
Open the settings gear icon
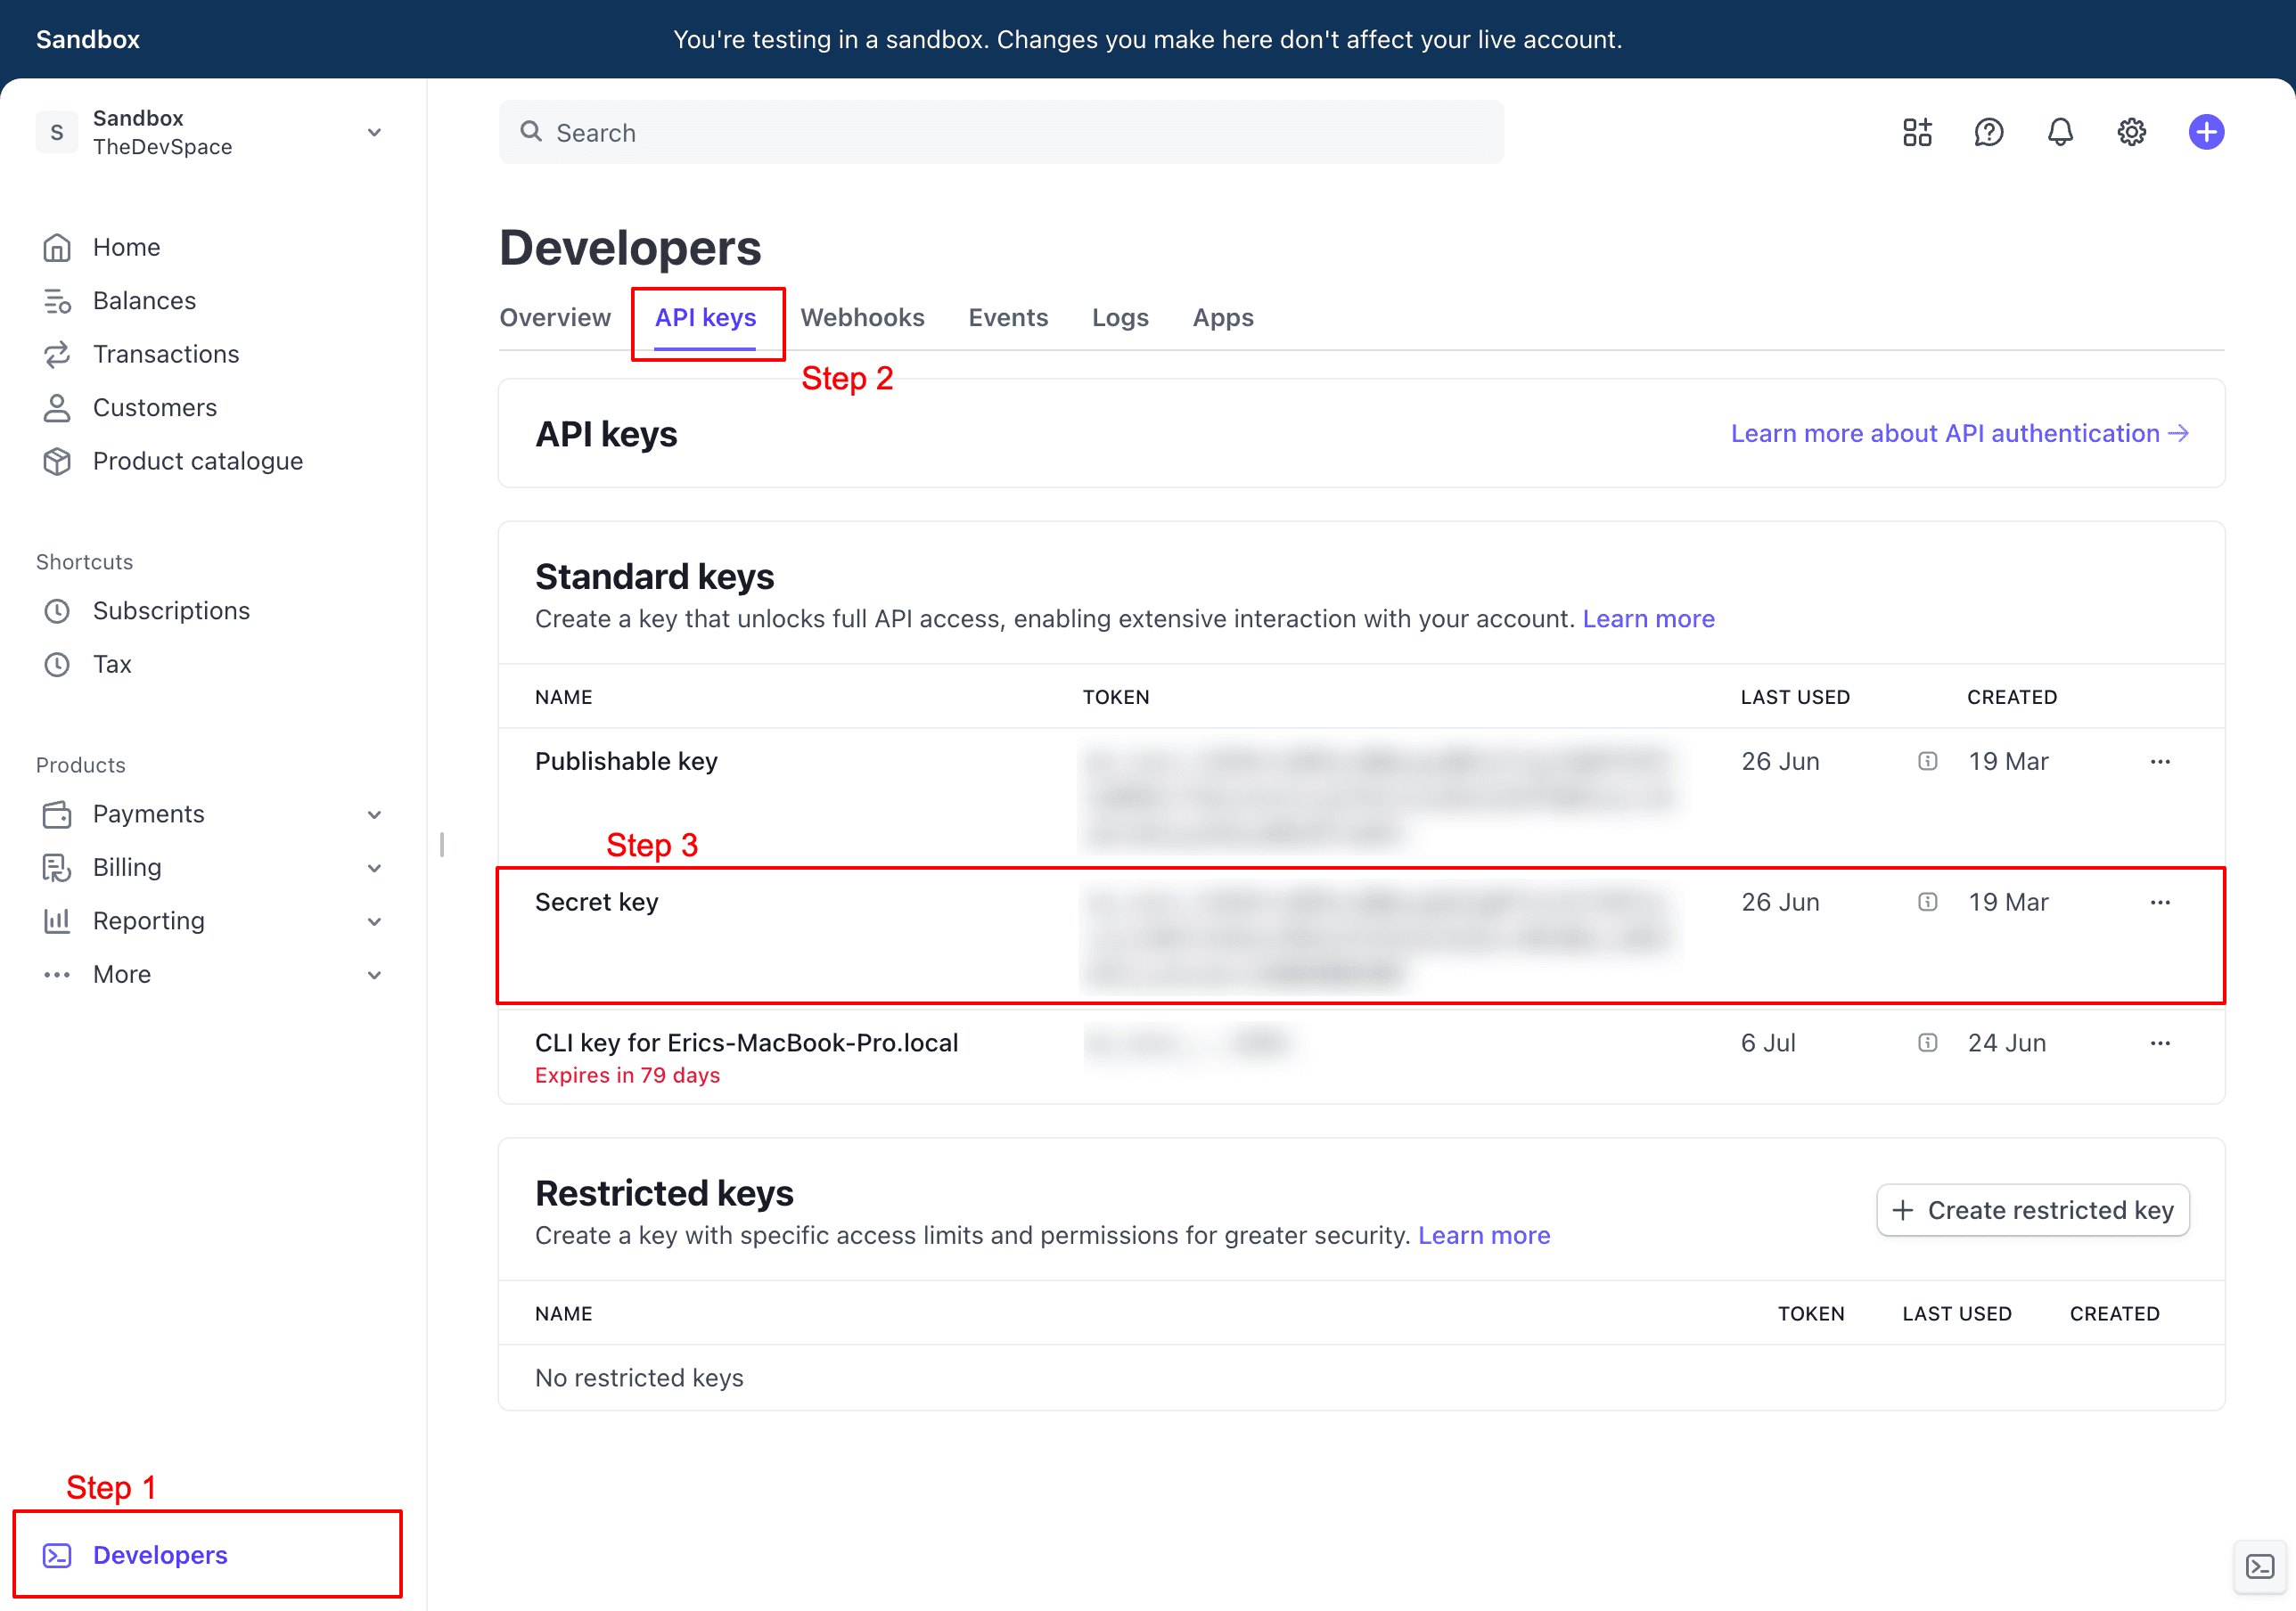point(2131,131)
